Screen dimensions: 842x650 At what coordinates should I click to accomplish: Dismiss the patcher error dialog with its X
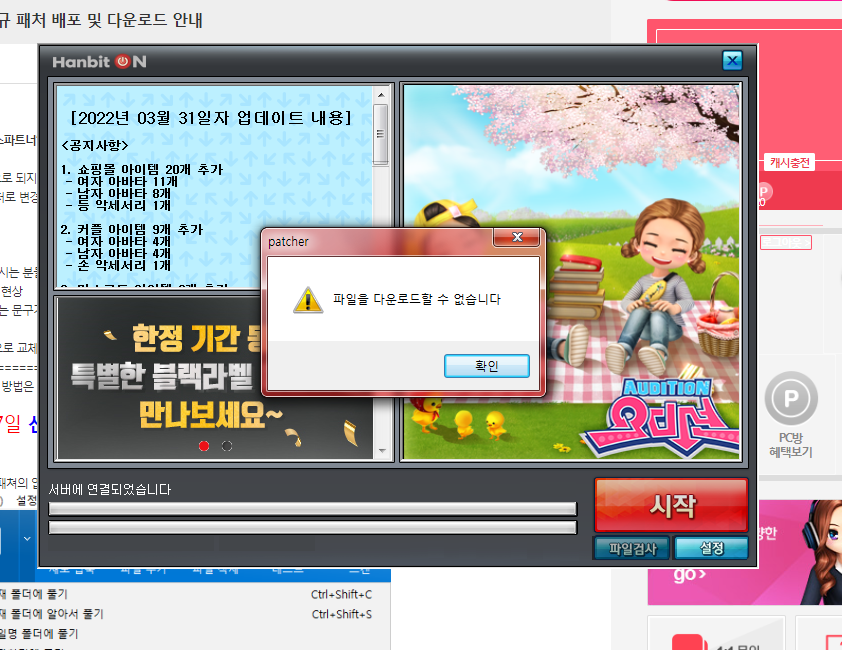(x=517, y=237)
